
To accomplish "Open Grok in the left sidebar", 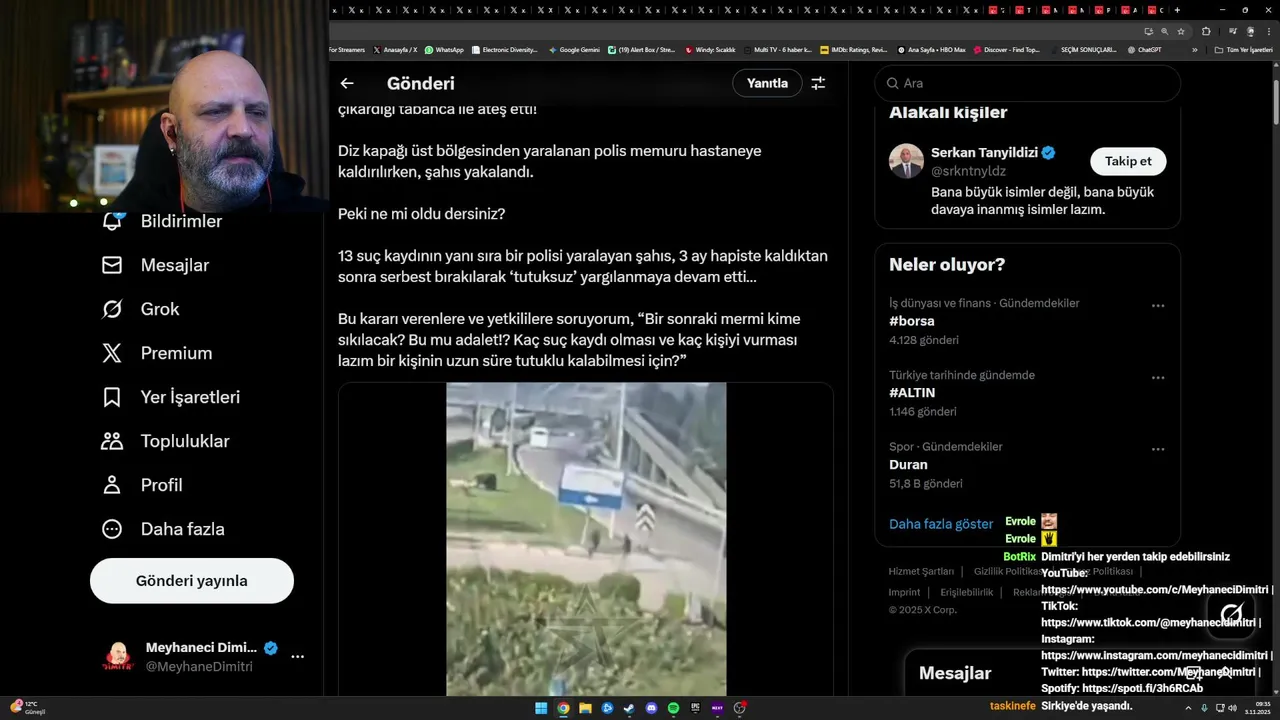I will (x=141, y=309).
